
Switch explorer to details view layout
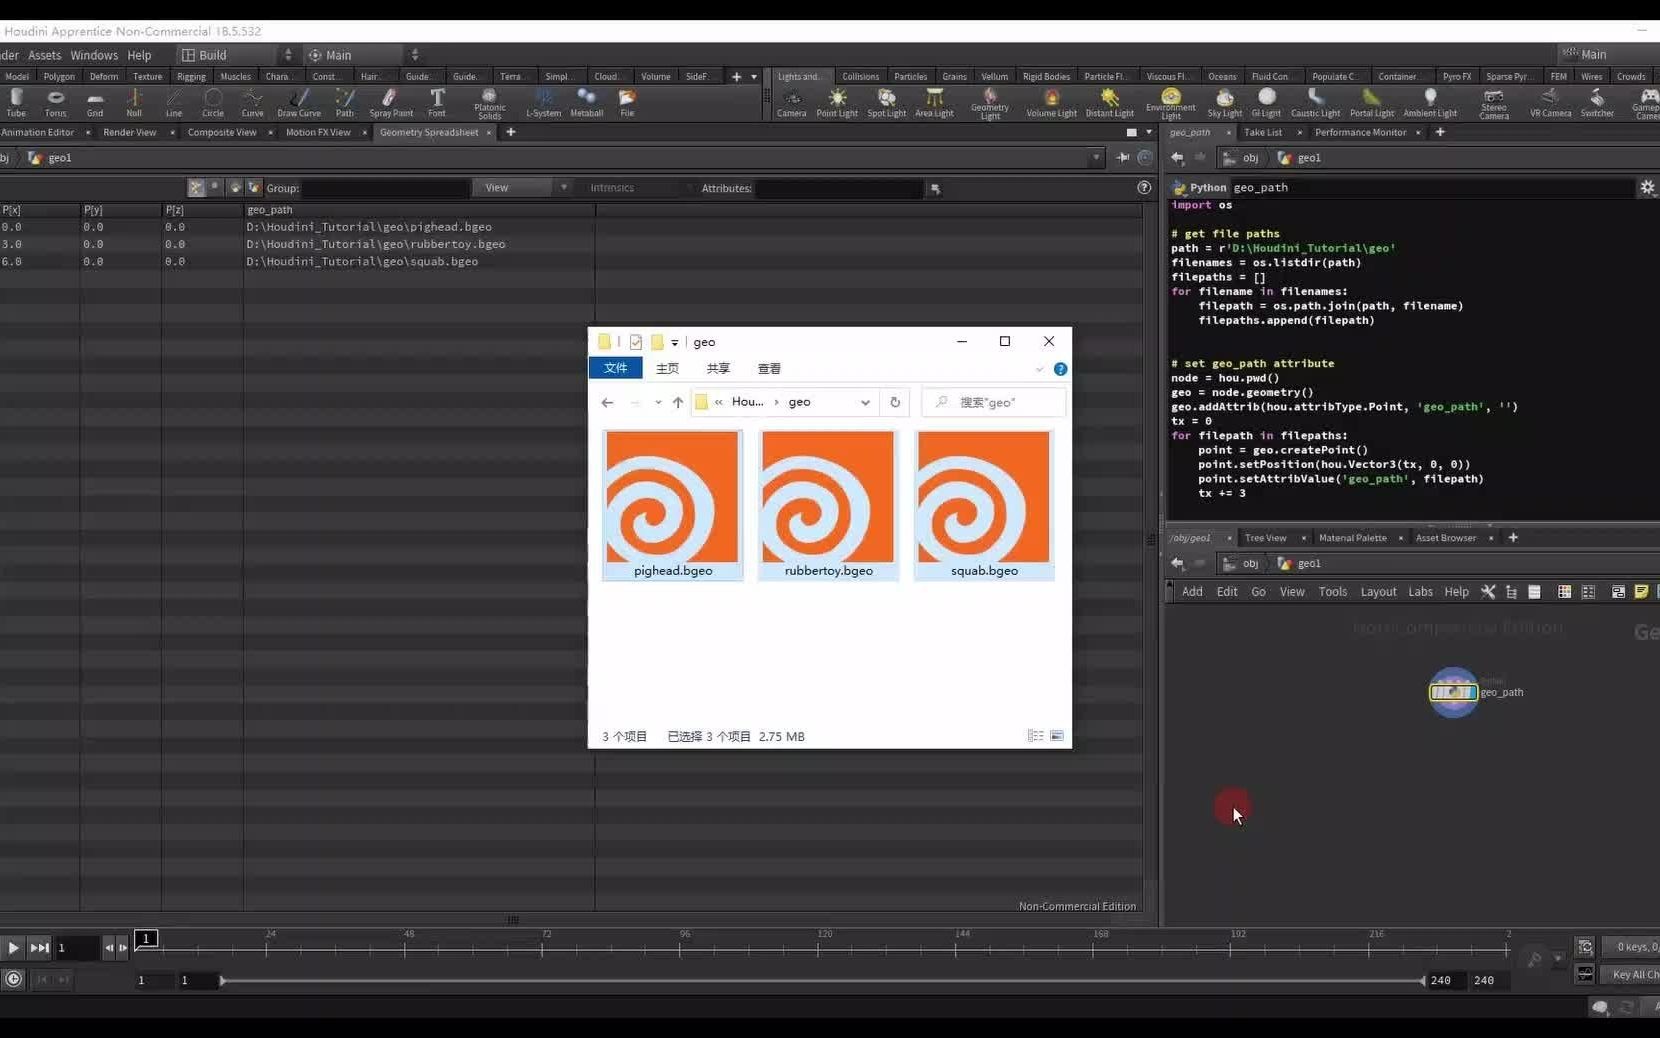click(1037, 736)
